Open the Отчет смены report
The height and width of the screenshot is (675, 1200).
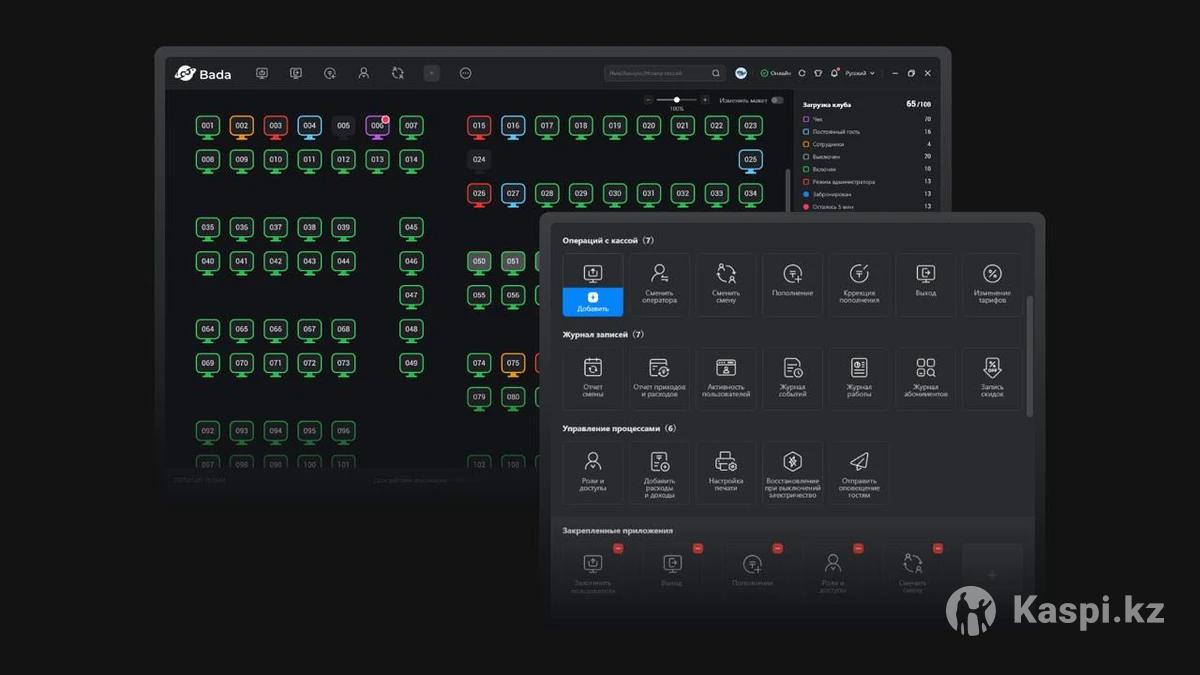592,378
